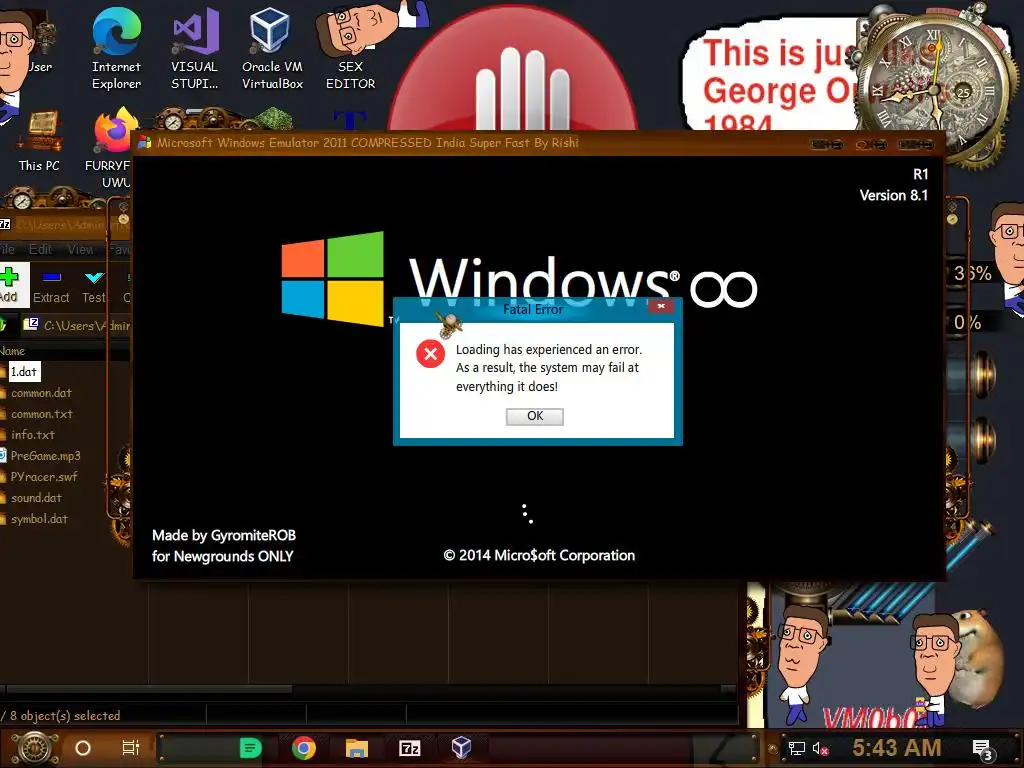The height and width of the screenshot is (768, 1024).
Task: Click Test in the 7-Zip toolbar
Action: [x=93, y=287]
